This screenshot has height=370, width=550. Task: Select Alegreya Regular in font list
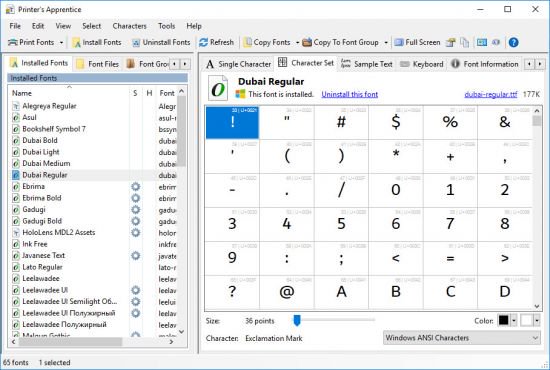[x=49, y=106]
